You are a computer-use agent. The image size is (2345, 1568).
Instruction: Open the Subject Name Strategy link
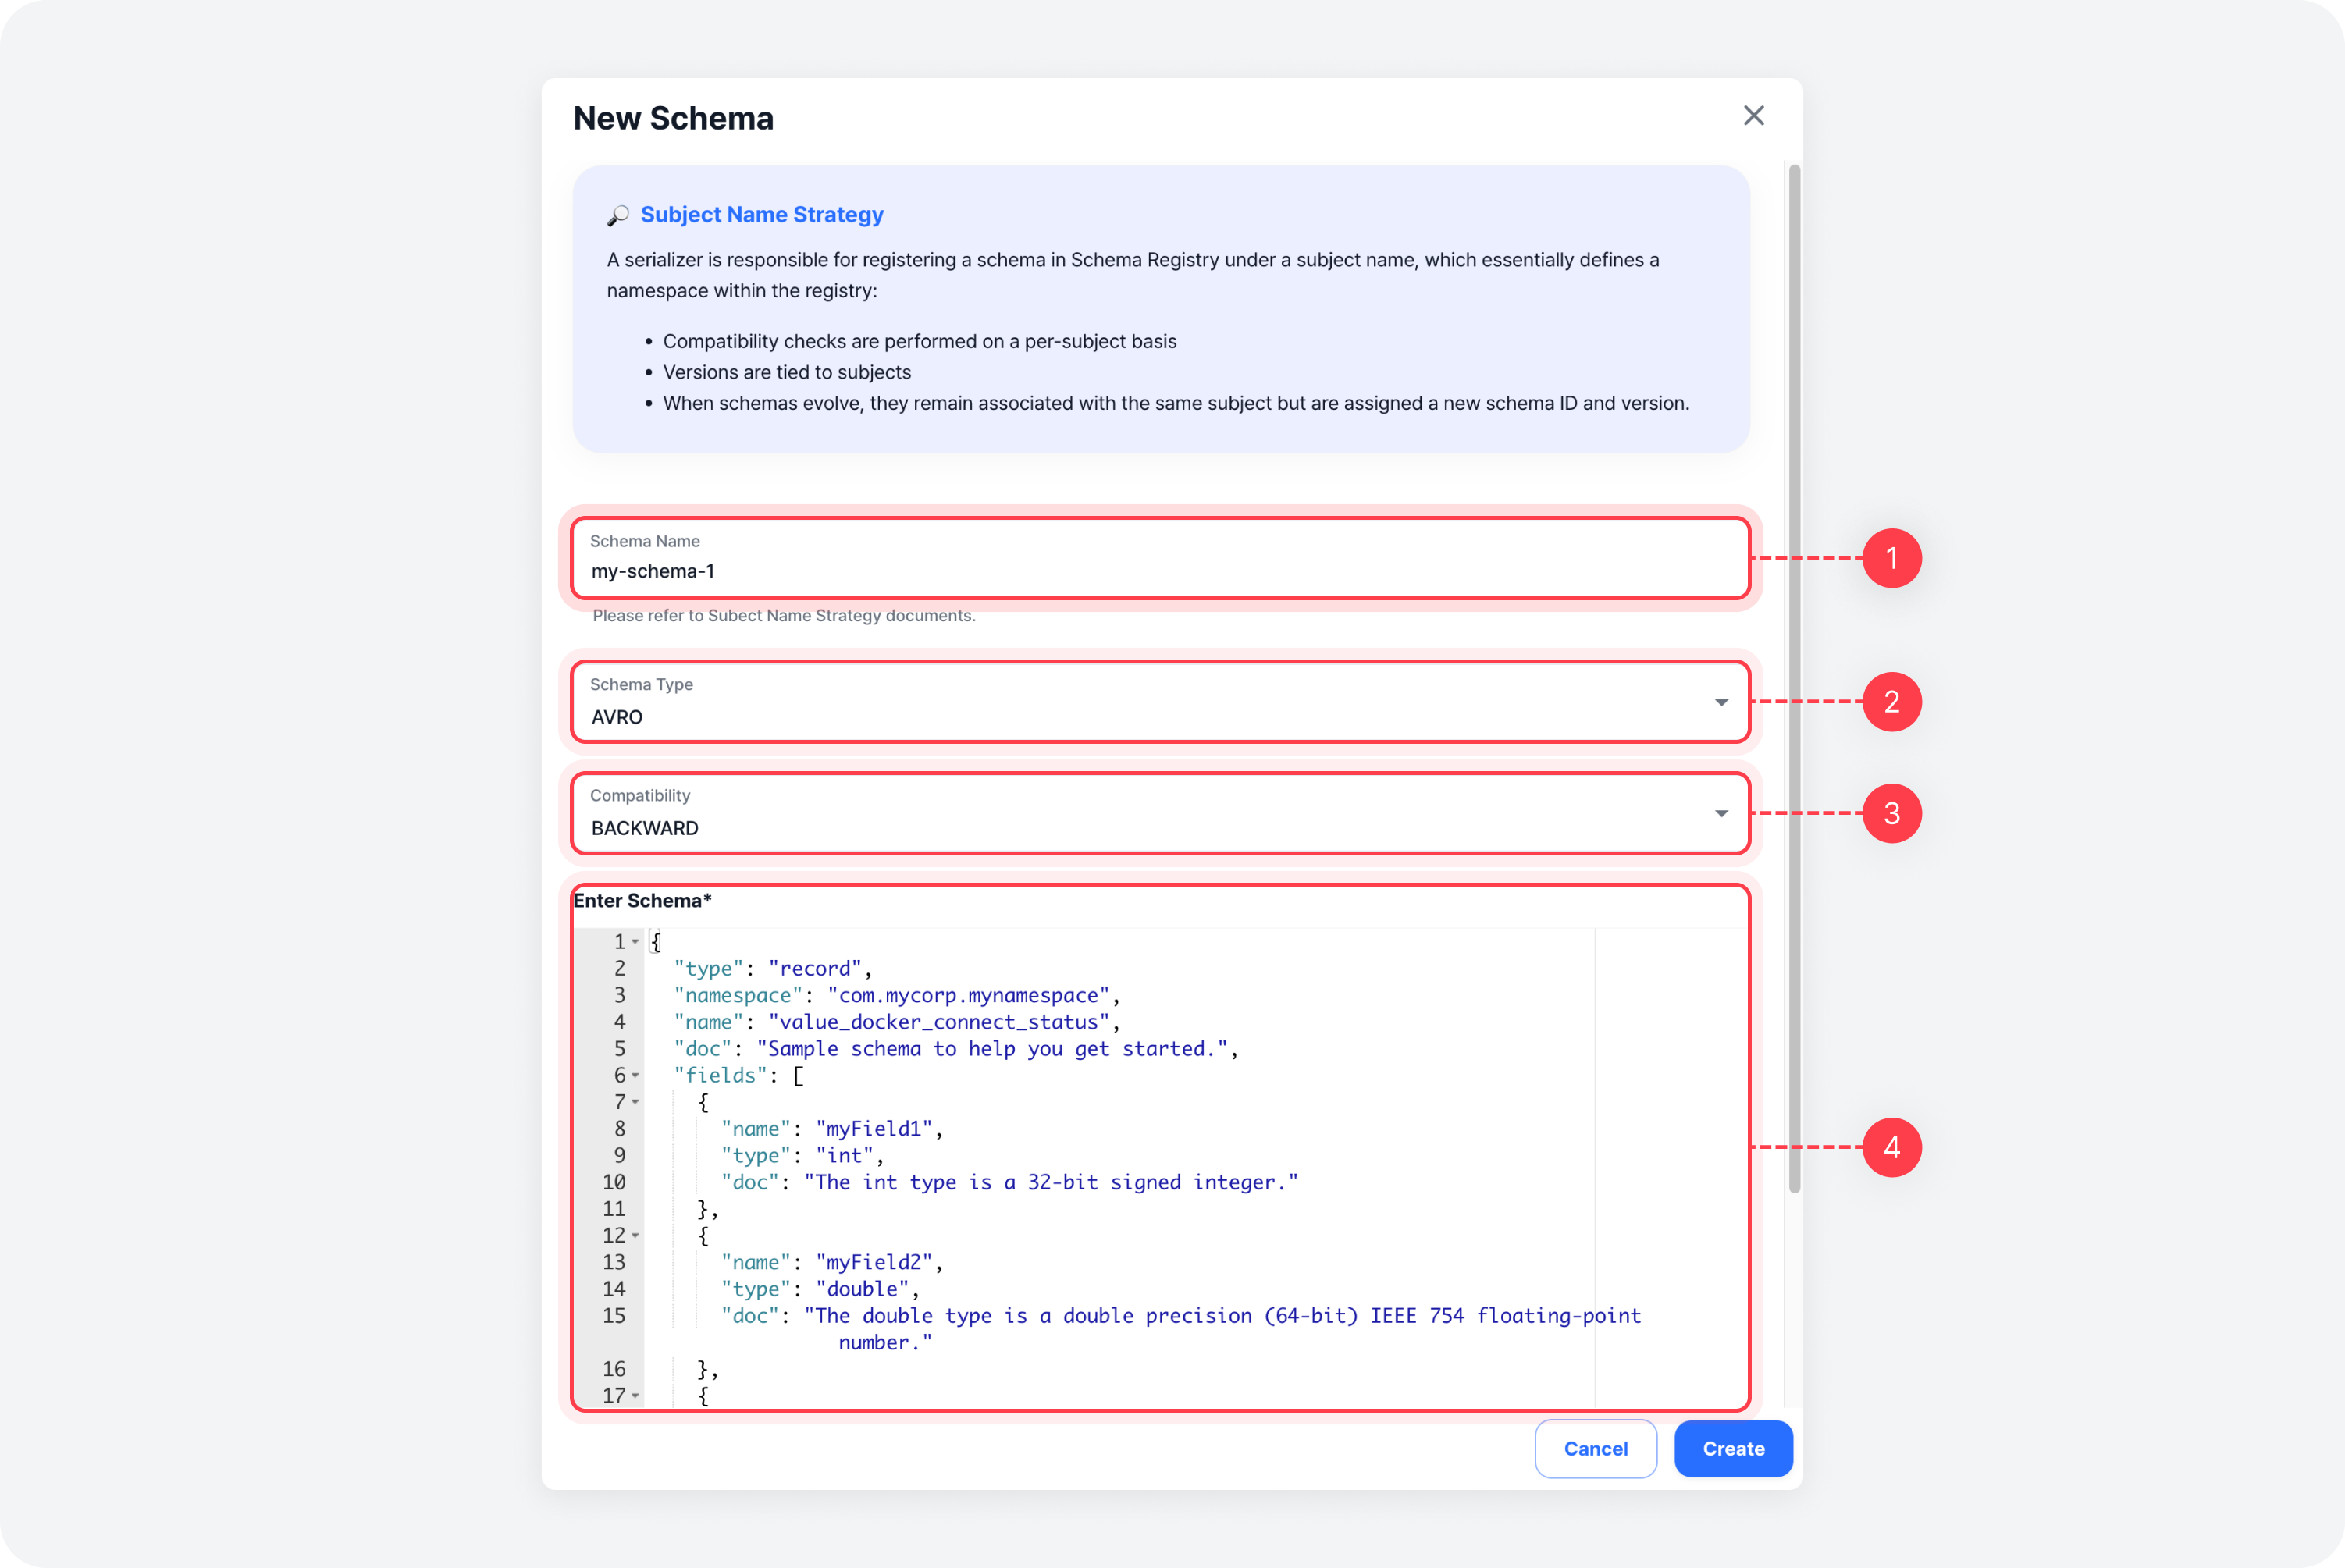click(x=762, y=215)
